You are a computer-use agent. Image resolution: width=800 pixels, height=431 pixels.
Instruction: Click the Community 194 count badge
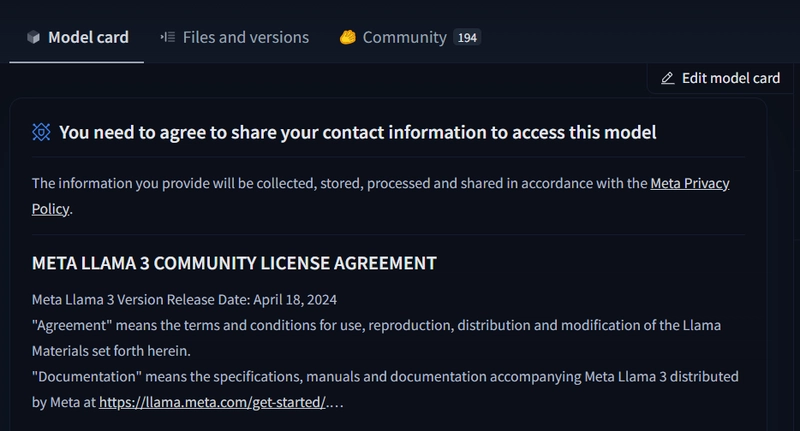click(467, 37)
